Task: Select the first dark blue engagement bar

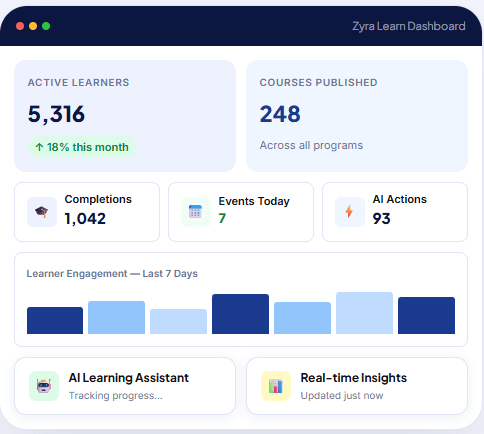Action: click(x=55, y=320)
